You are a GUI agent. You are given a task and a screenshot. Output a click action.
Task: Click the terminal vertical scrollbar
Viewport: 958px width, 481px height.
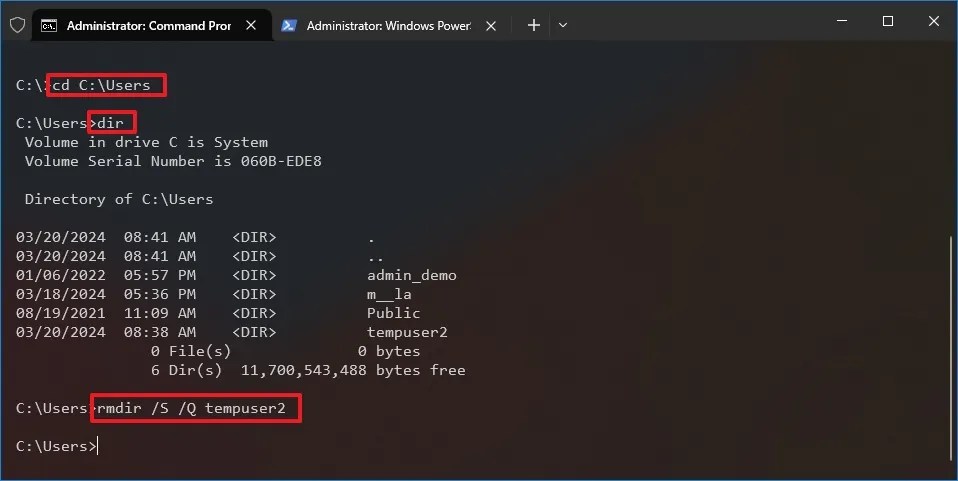click(951, 348)
